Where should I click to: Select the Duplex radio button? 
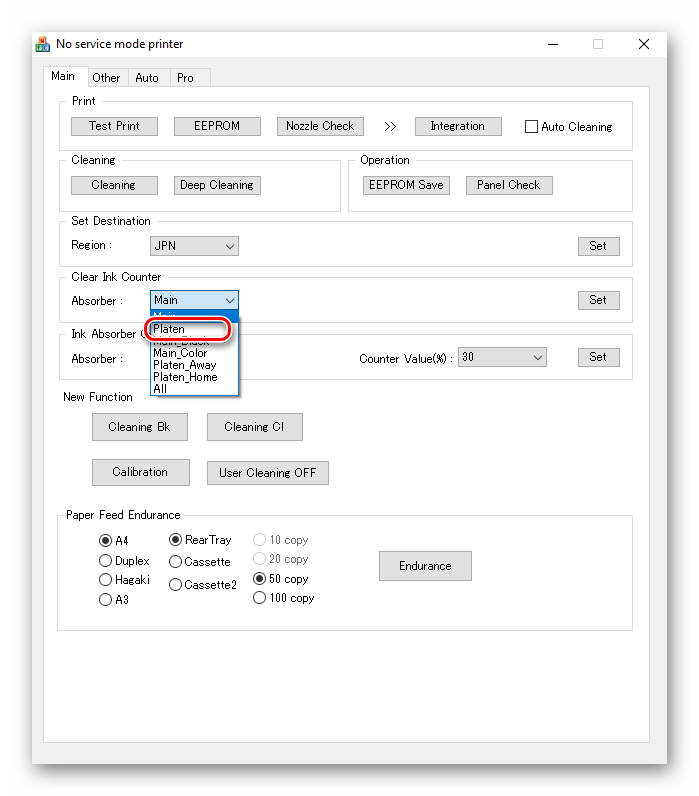[106, 561]
